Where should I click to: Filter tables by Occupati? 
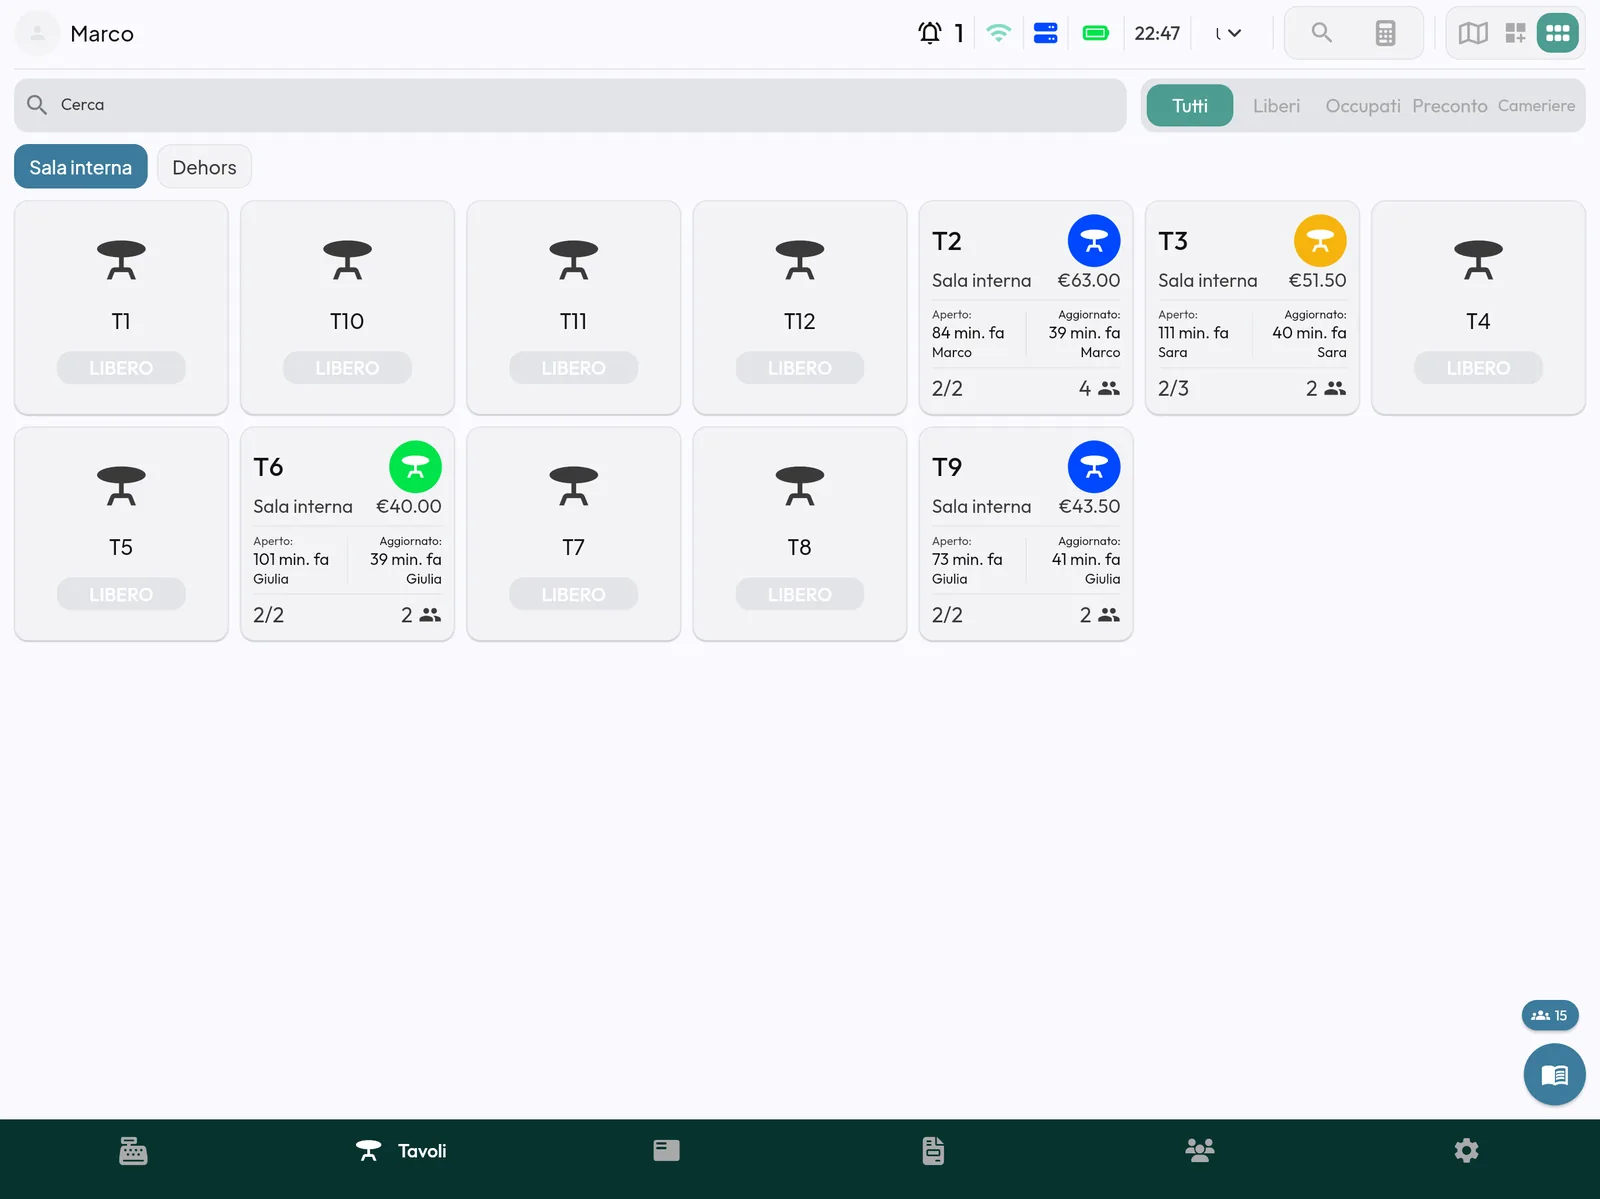click(1363, 106)
